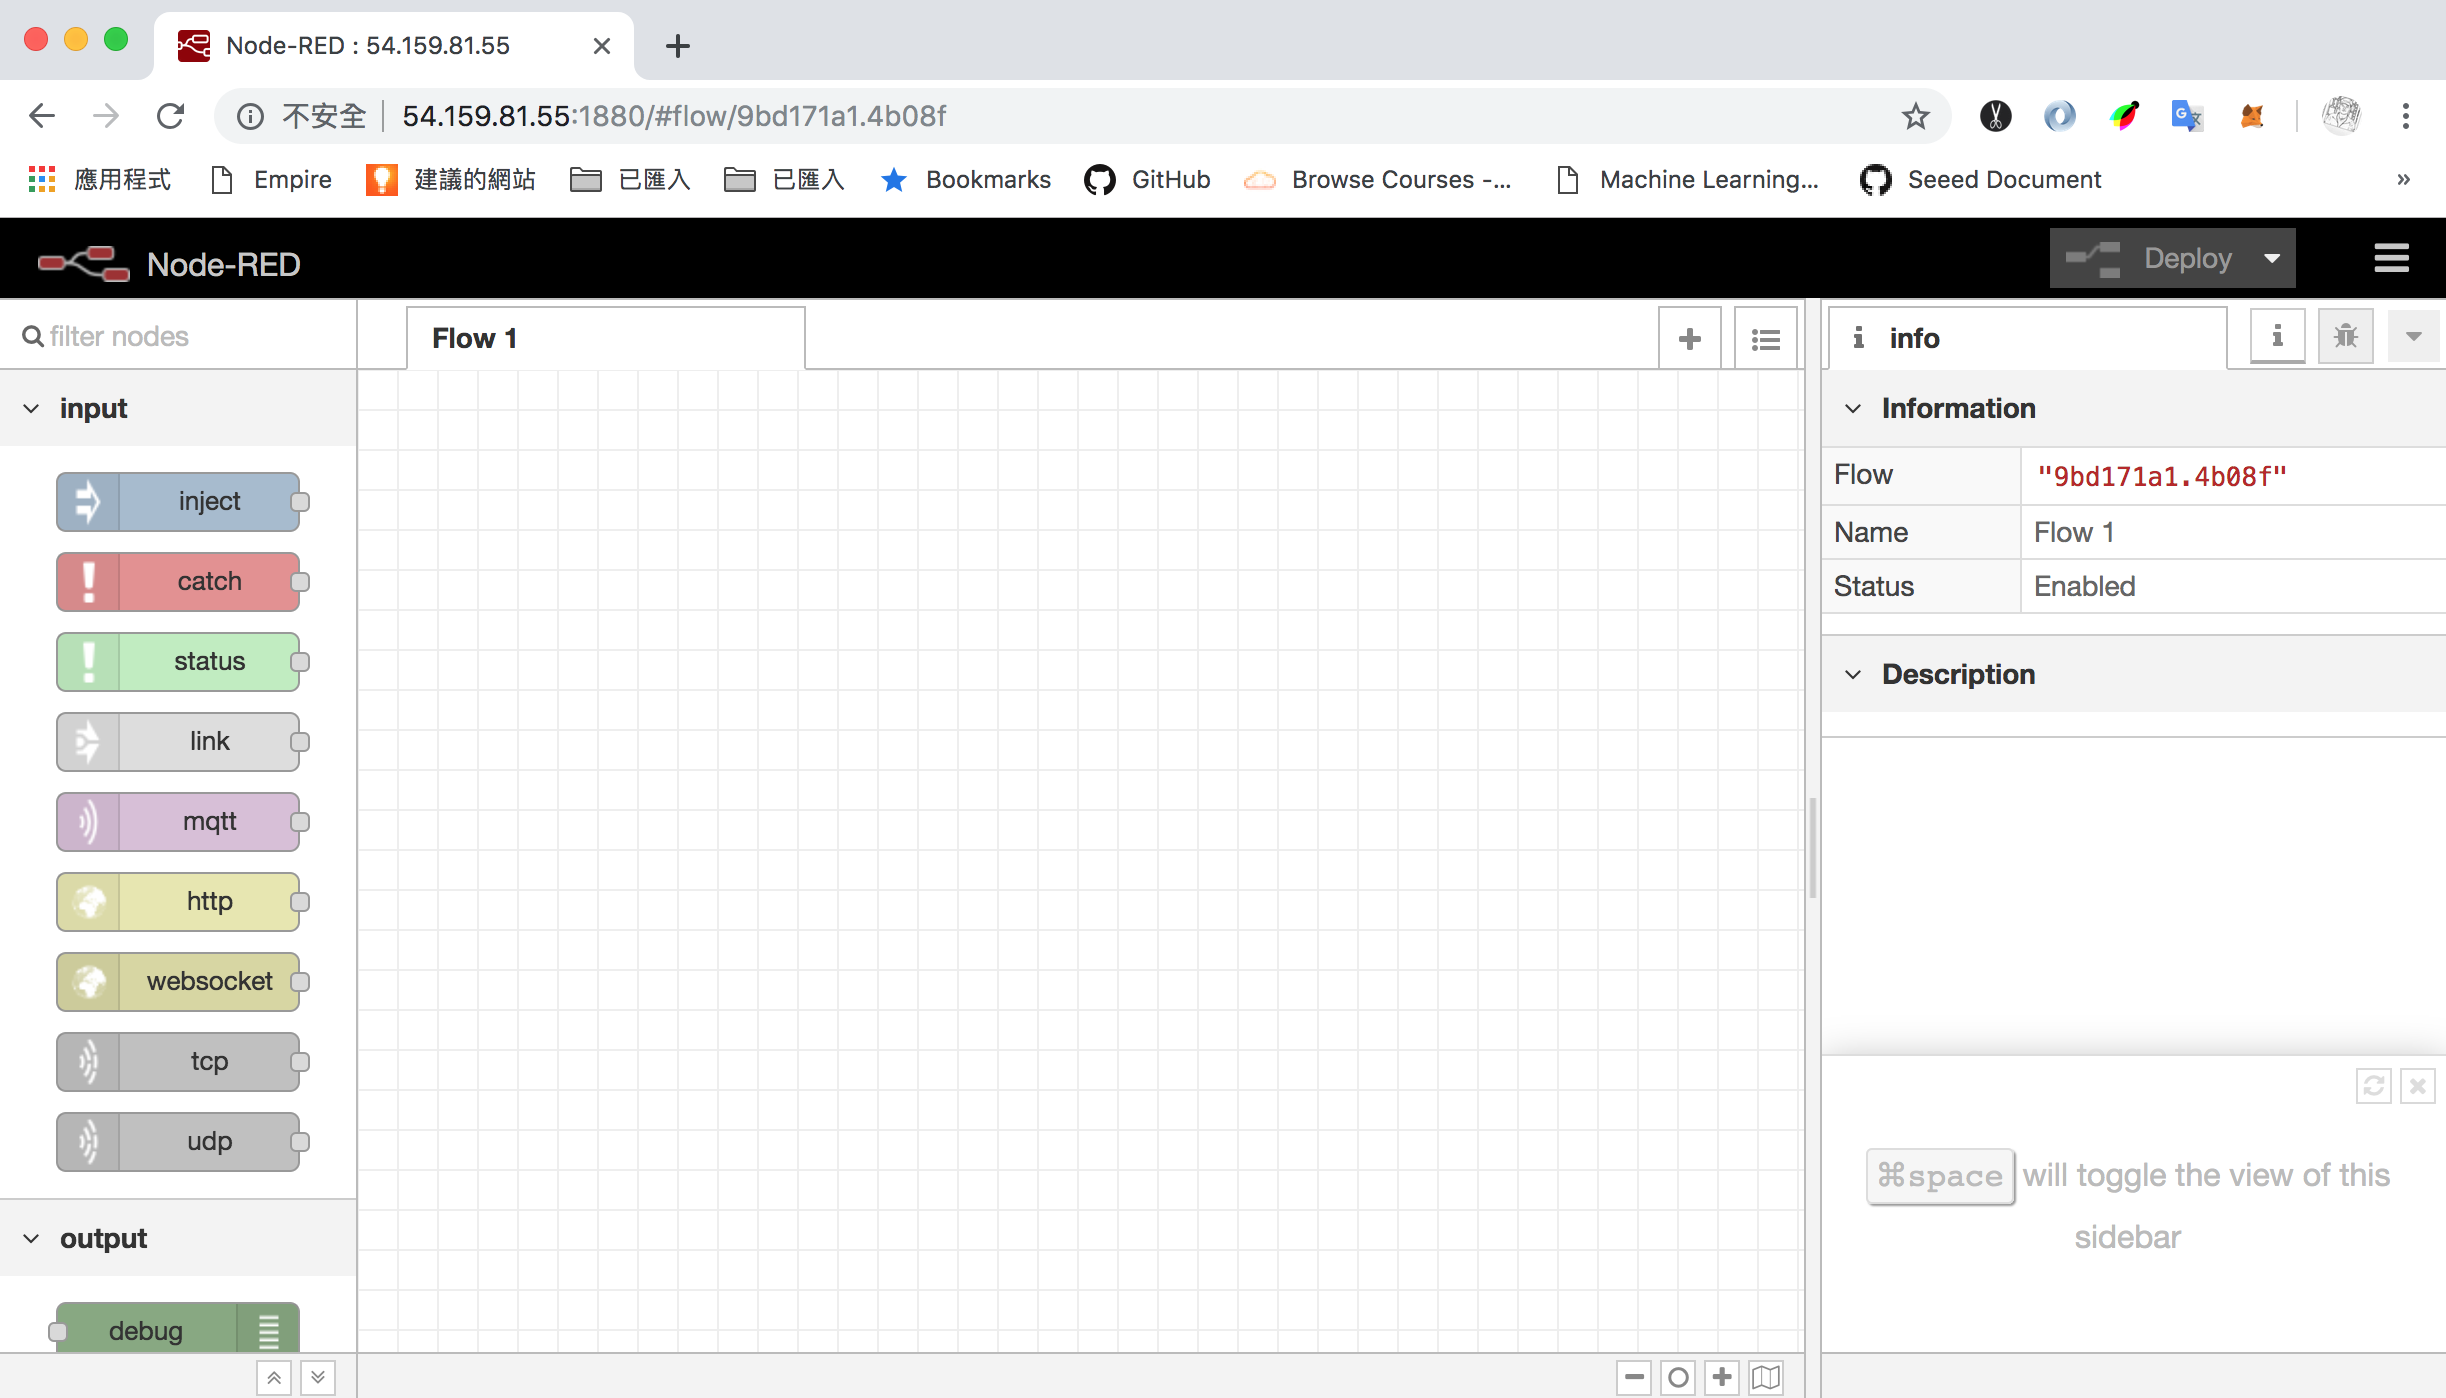Click the filter nodes search field
The height and width of the screenshot is (1398, 2446).
[x=178, y=336]
